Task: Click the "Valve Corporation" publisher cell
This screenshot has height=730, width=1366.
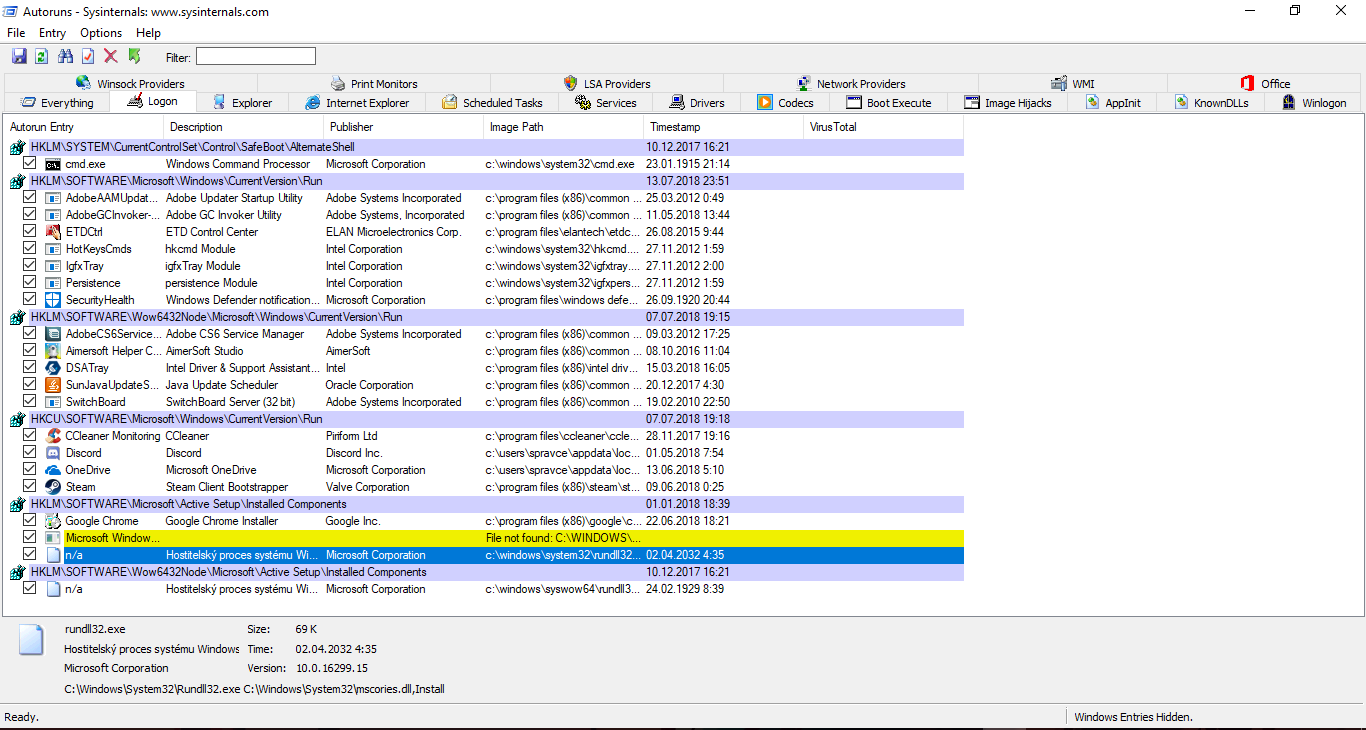Action: tap(368, 487)
